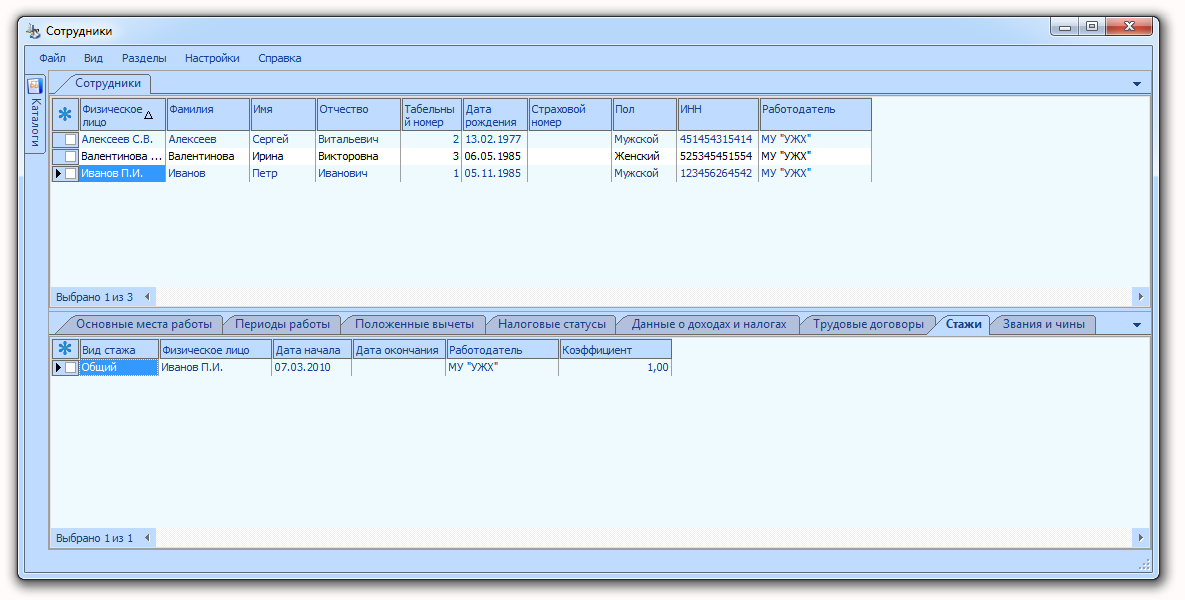Switch to Звания и чины tab
The height and width of the screenshot is (600, 1185).
click(1044, 324)
